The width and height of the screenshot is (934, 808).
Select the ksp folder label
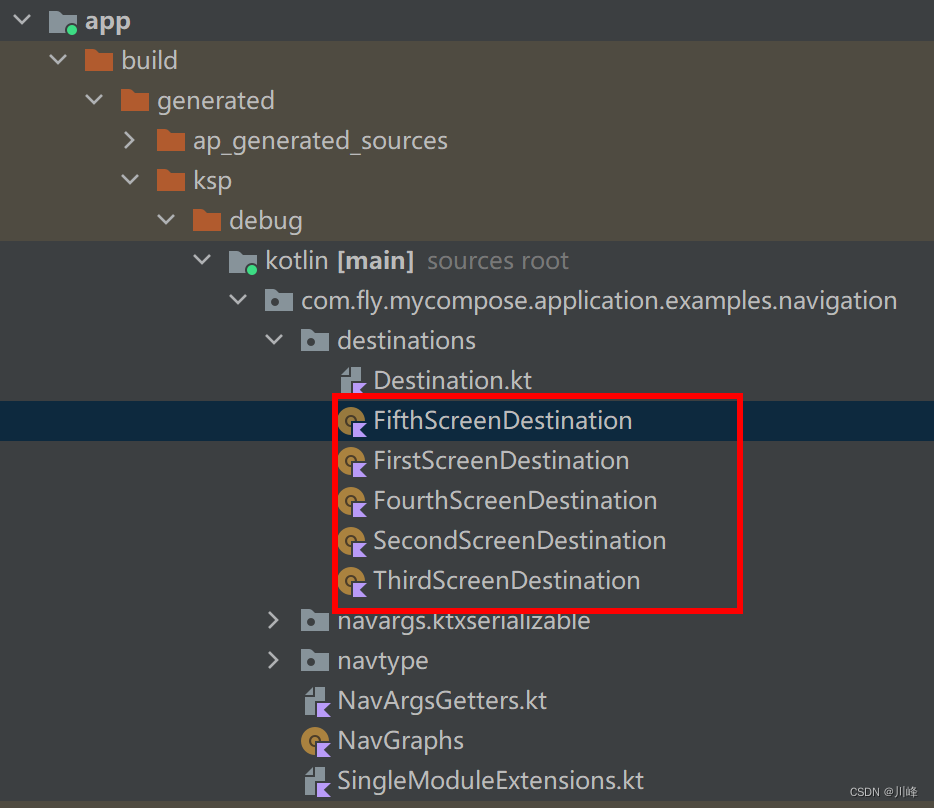[213, 181]
